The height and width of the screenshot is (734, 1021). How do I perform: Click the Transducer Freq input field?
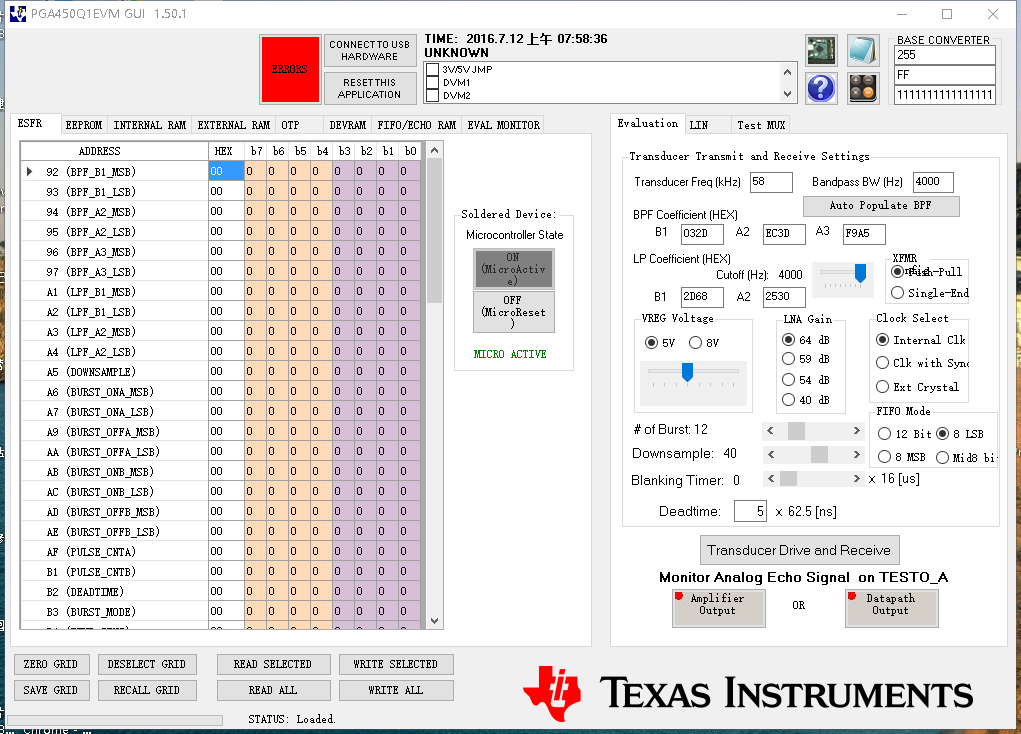tap(771, 182)
